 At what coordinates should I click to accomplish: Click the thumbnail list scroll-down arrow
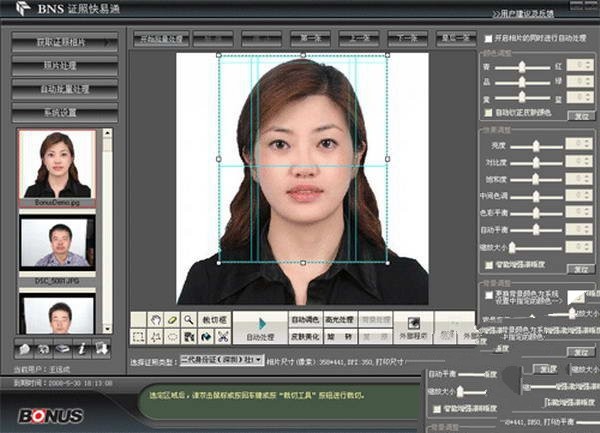(x=108, y=329)
